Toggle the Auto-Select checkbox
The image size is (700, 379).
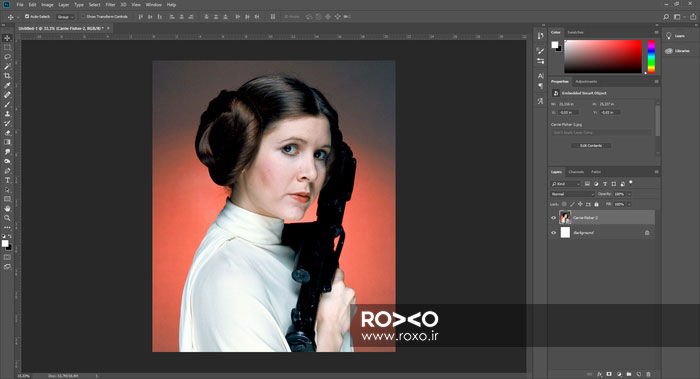[x=27, y=17]
